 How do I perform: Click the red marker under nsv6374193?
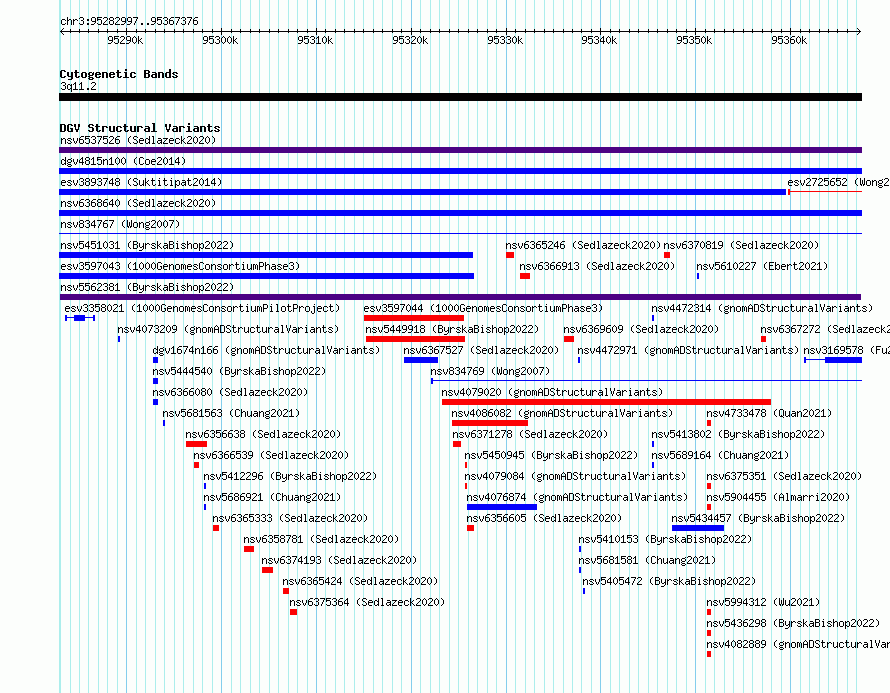click(x=267, y=570)
